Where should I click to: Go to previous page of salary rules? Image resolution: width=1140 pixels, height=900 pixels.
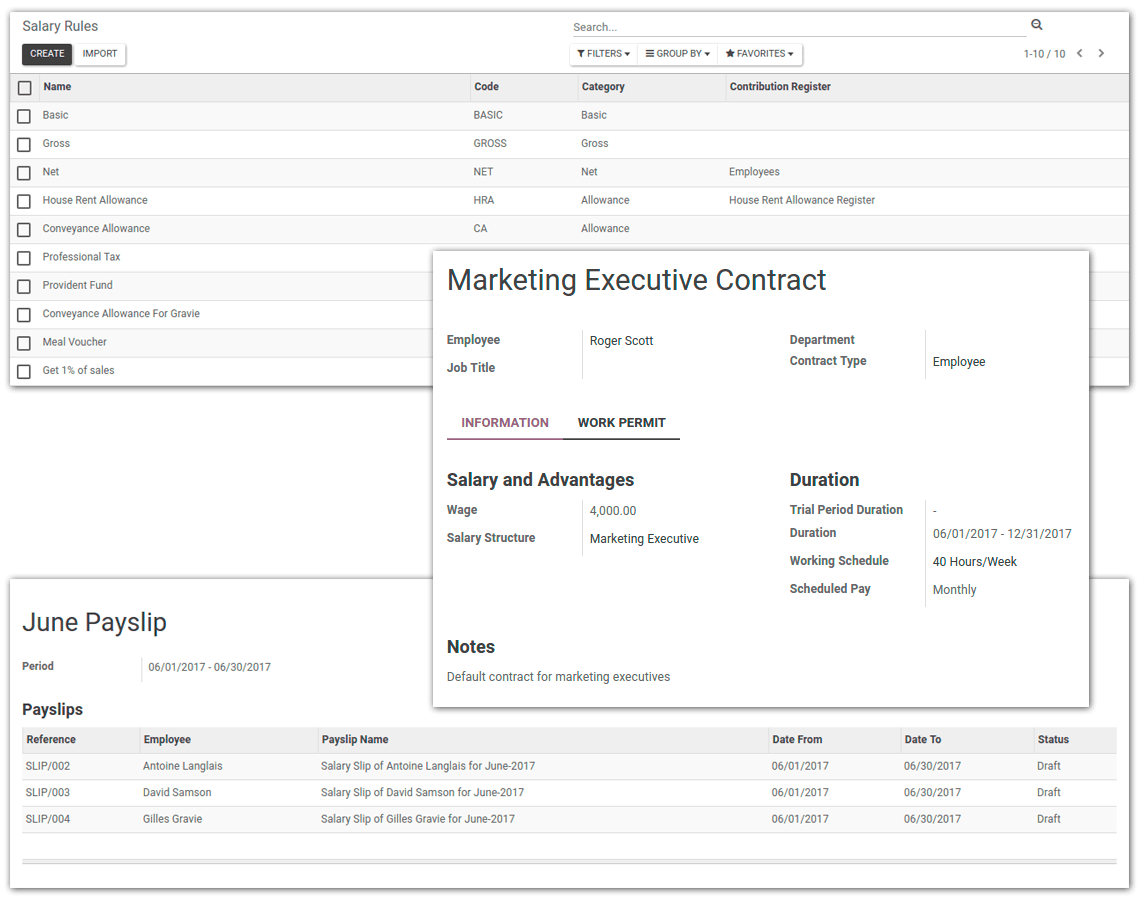(1079, 53)
